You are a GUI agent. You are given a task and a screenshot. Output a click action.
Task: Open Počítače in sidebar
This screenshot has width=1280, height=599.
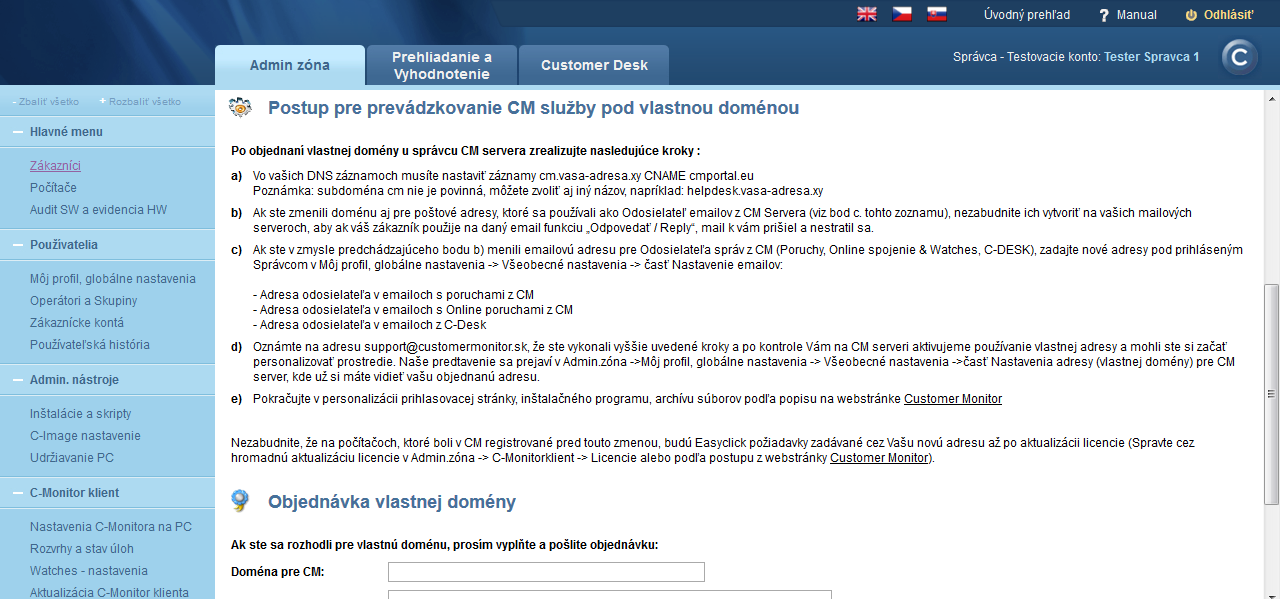click(53, 188)
